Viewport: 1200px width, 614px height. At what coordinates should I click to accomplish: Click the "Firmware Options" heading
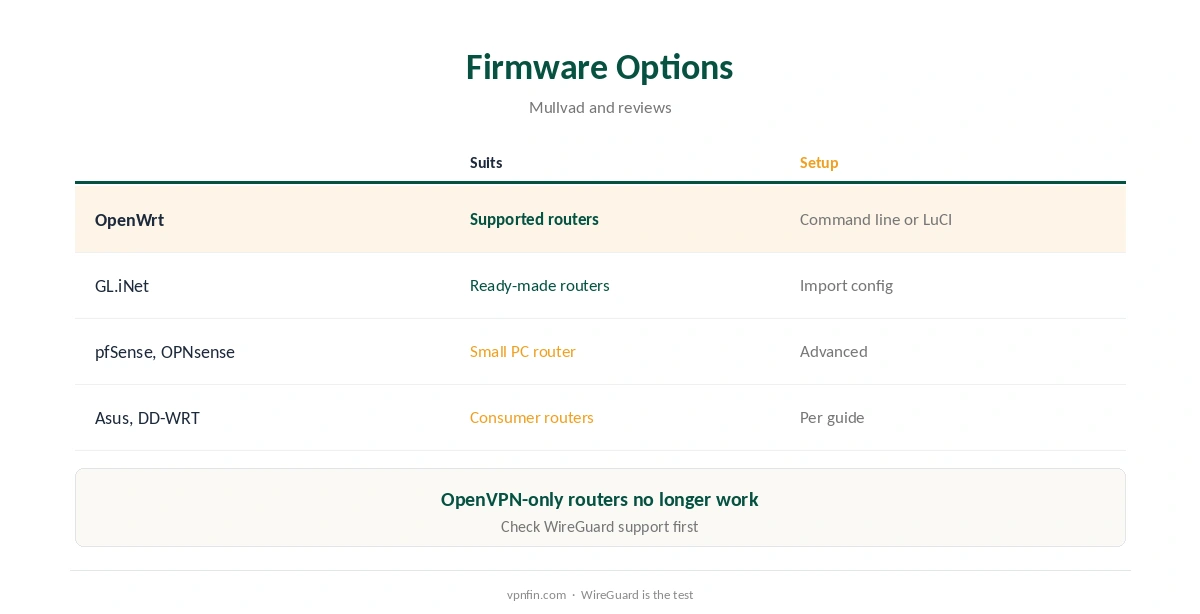coord(600,67)
